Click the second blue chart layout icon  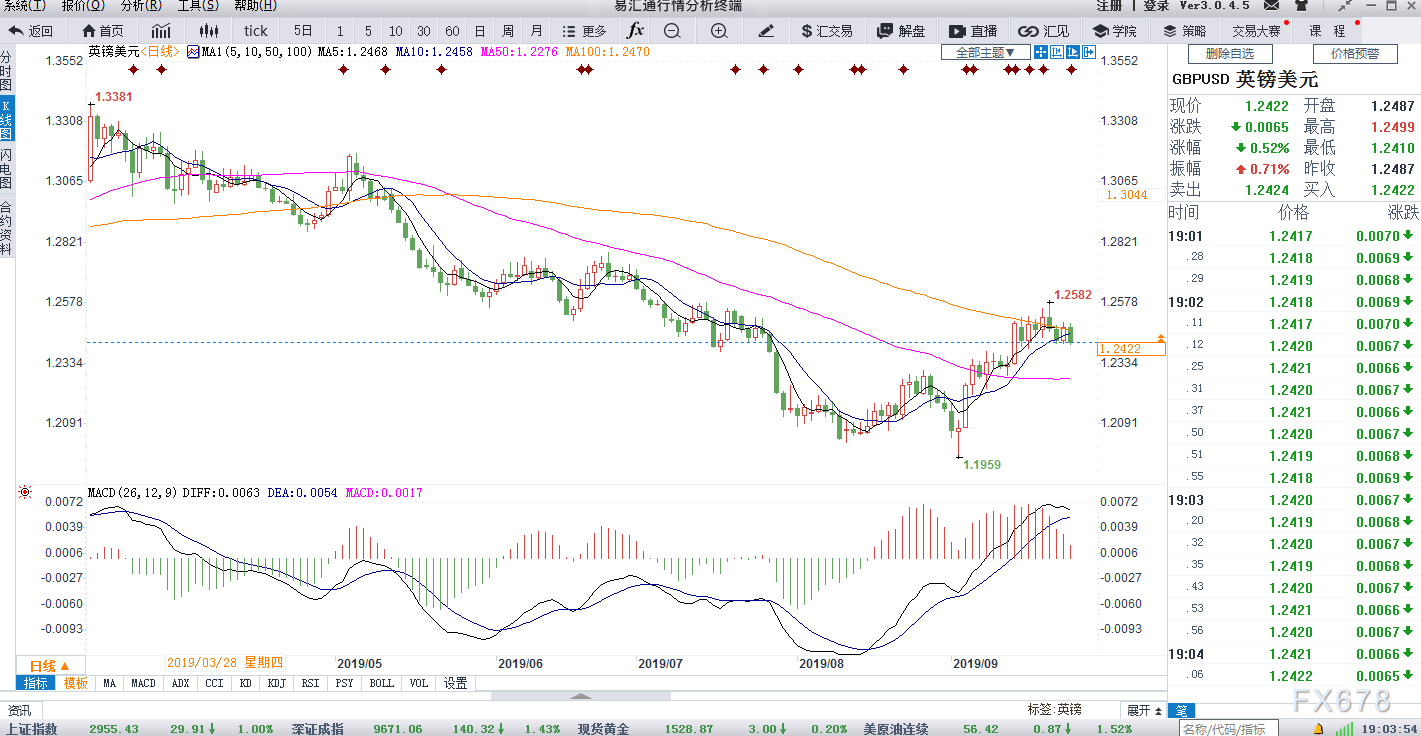coord(1057,52)
